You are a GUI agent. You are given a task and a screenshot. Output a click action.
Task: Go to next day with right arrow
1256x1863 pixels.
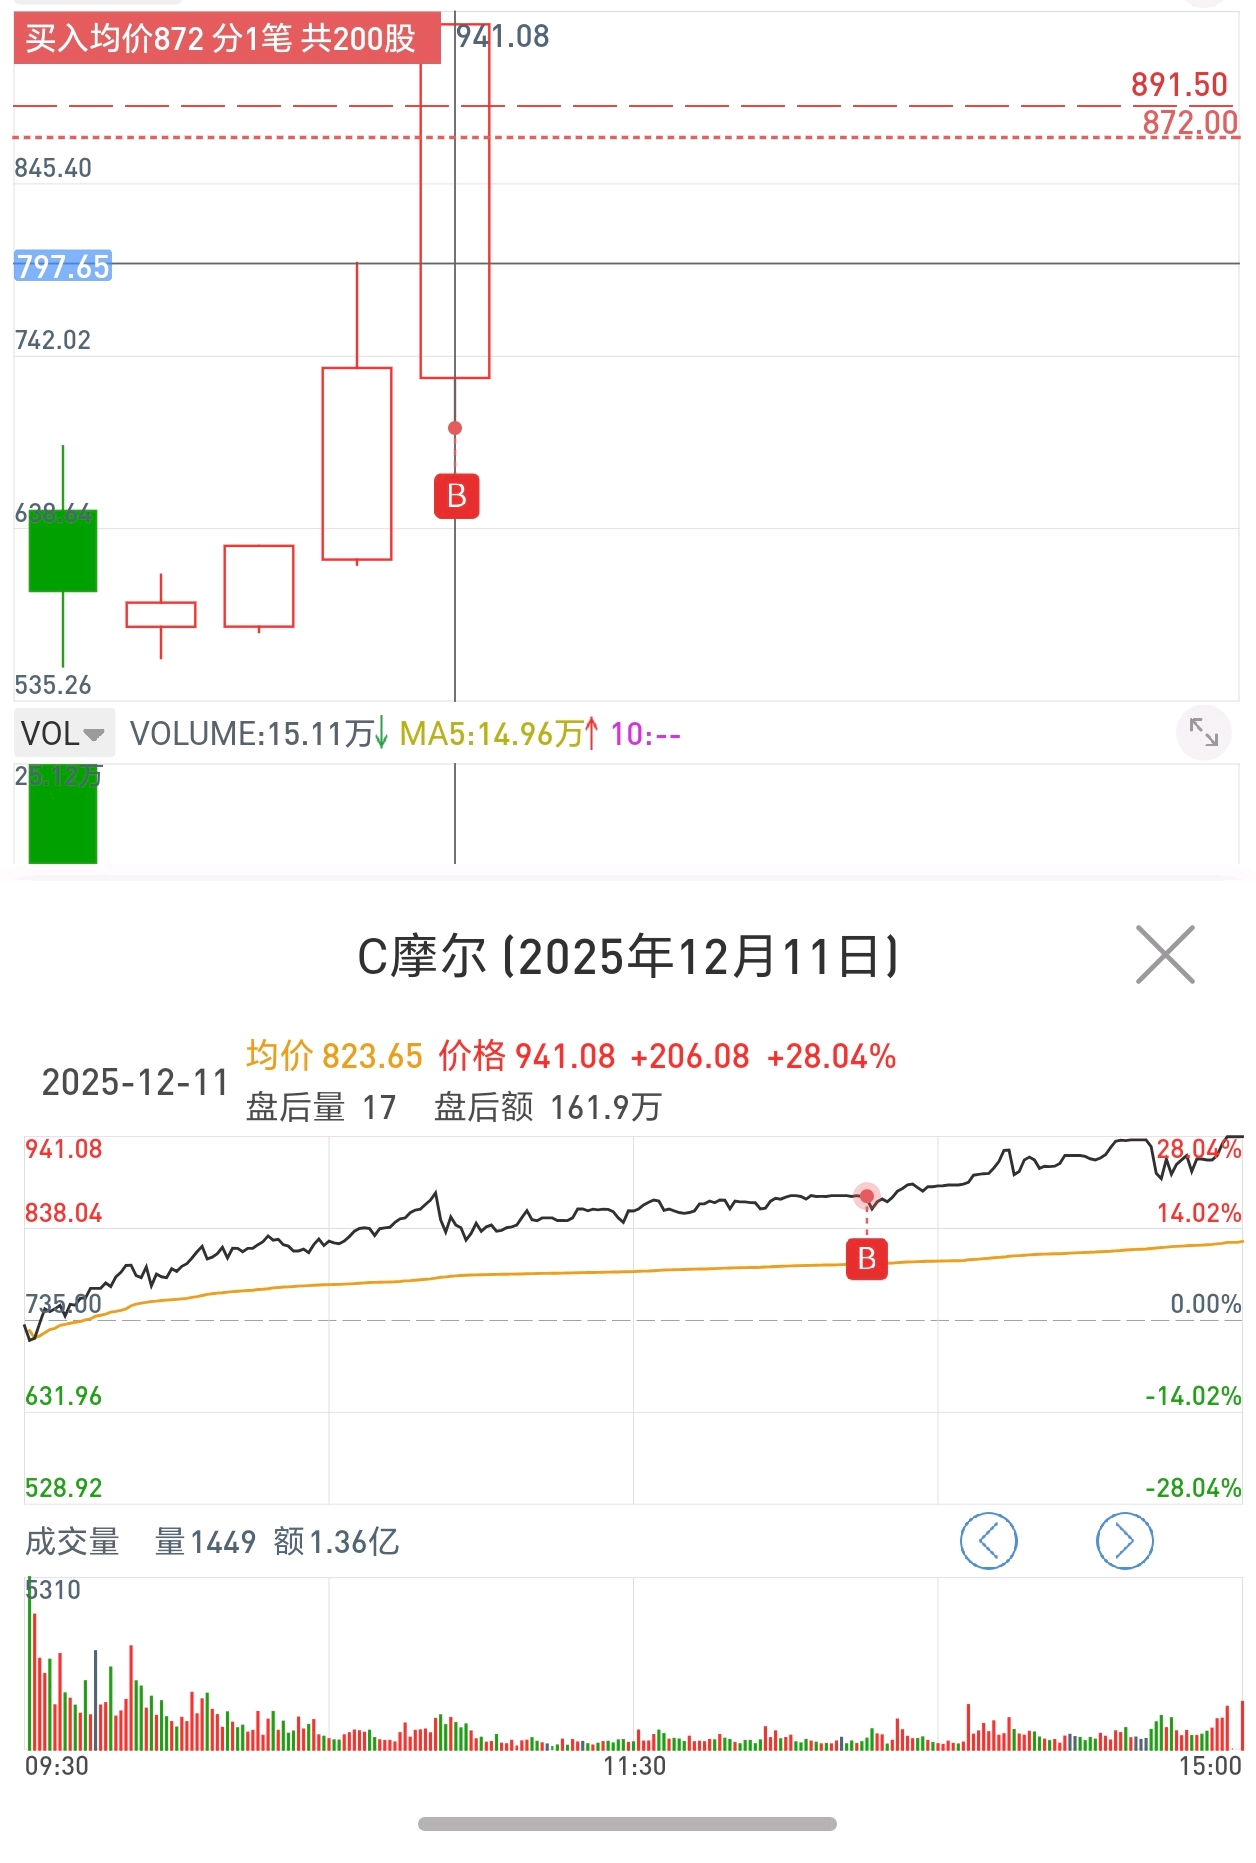coord(1124,1541)
